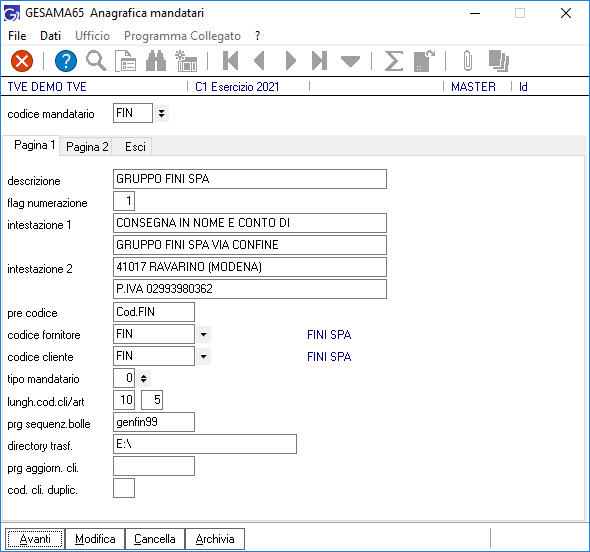This screenshot has width=590, height=552.
Task: Expand the codice mandatario selector arrow
Action: [x=161, y=113]
